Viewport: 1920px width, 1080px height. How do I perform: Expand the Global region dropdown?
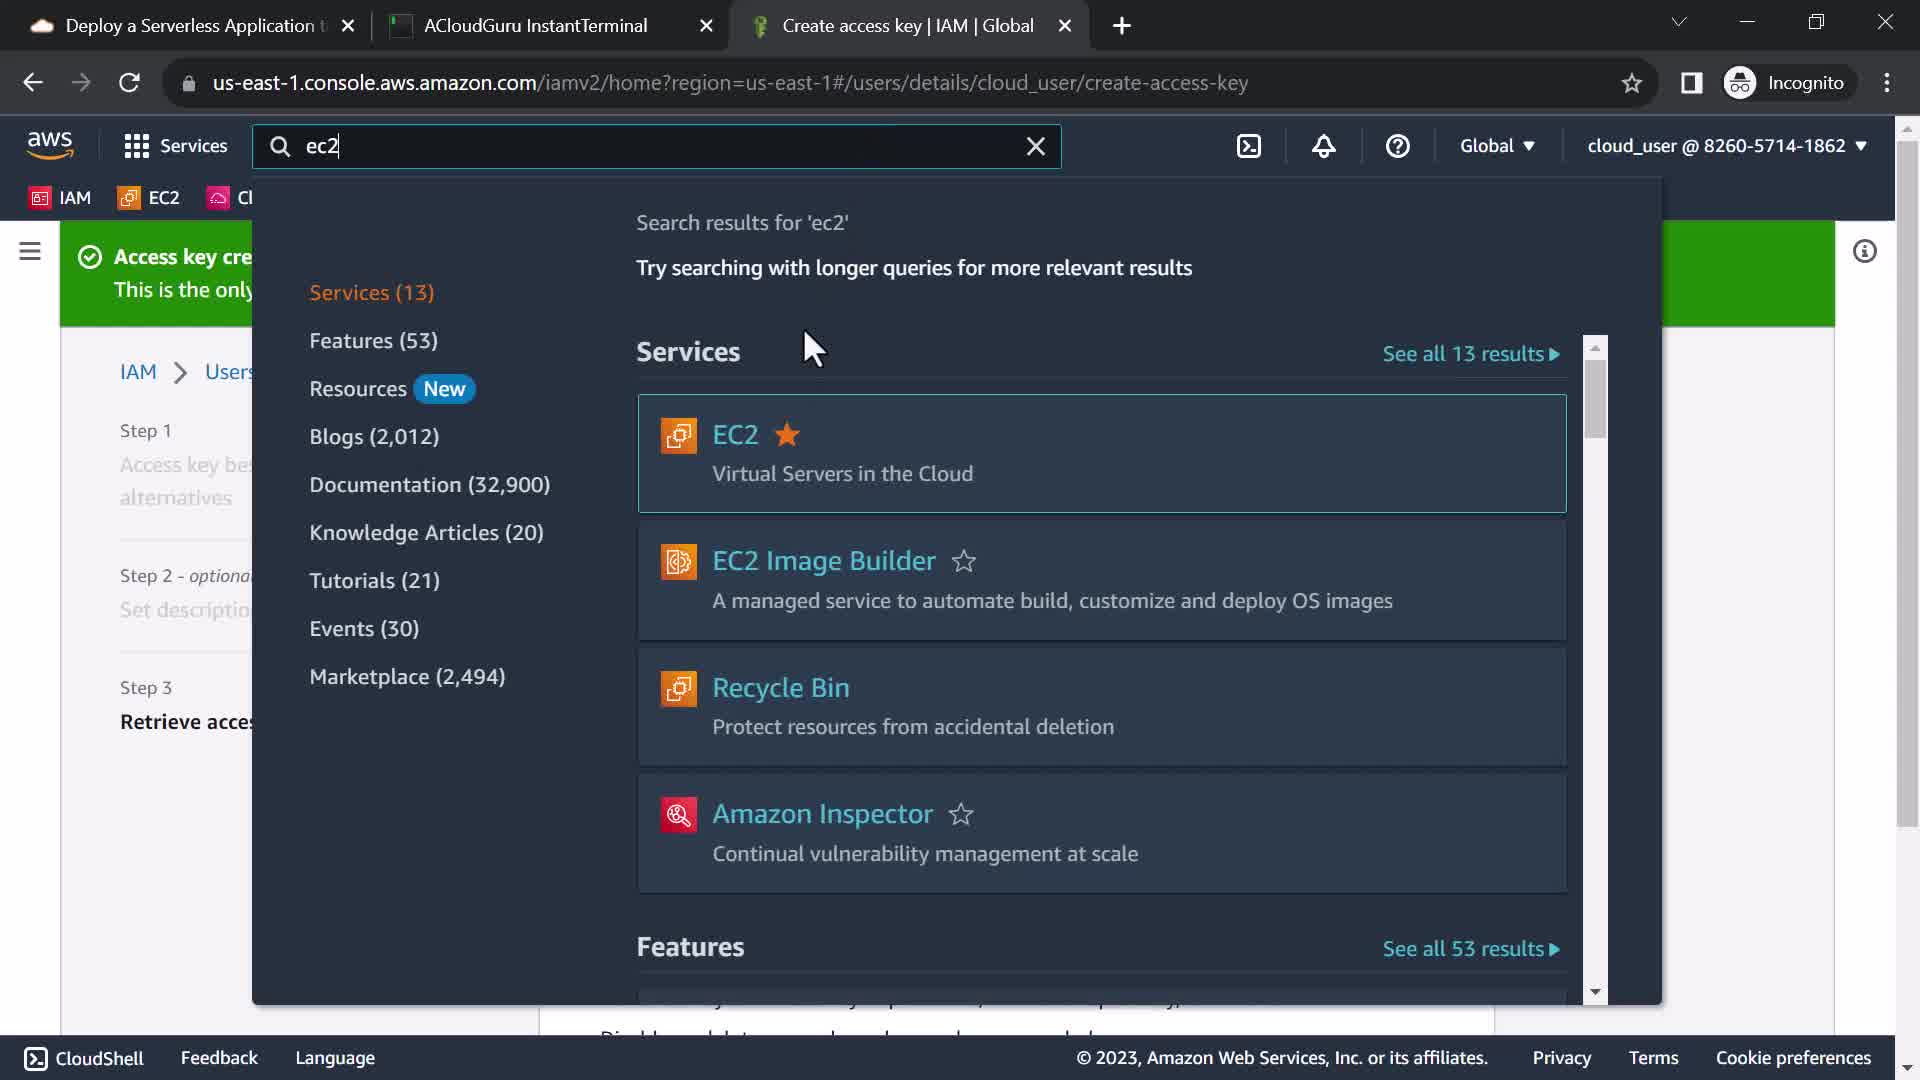pos(1496,146)
